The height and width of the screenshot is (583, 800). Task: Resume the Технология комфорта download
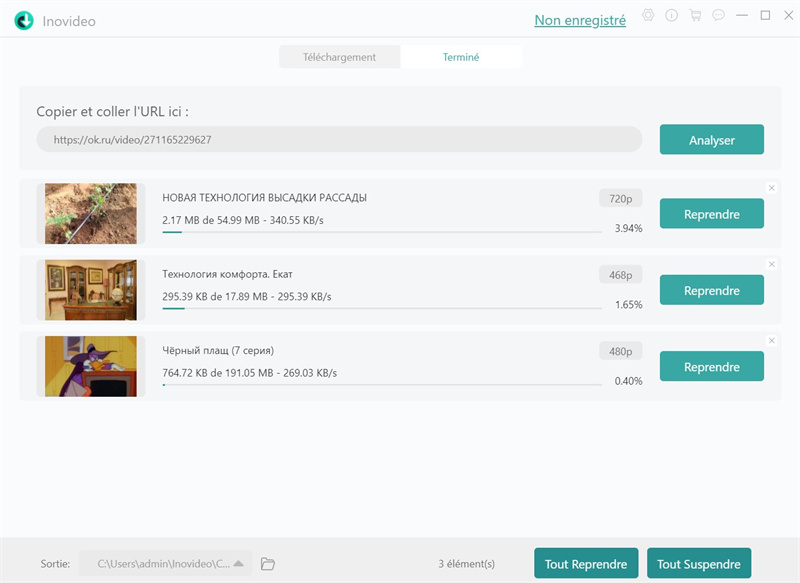click(712, 290)
